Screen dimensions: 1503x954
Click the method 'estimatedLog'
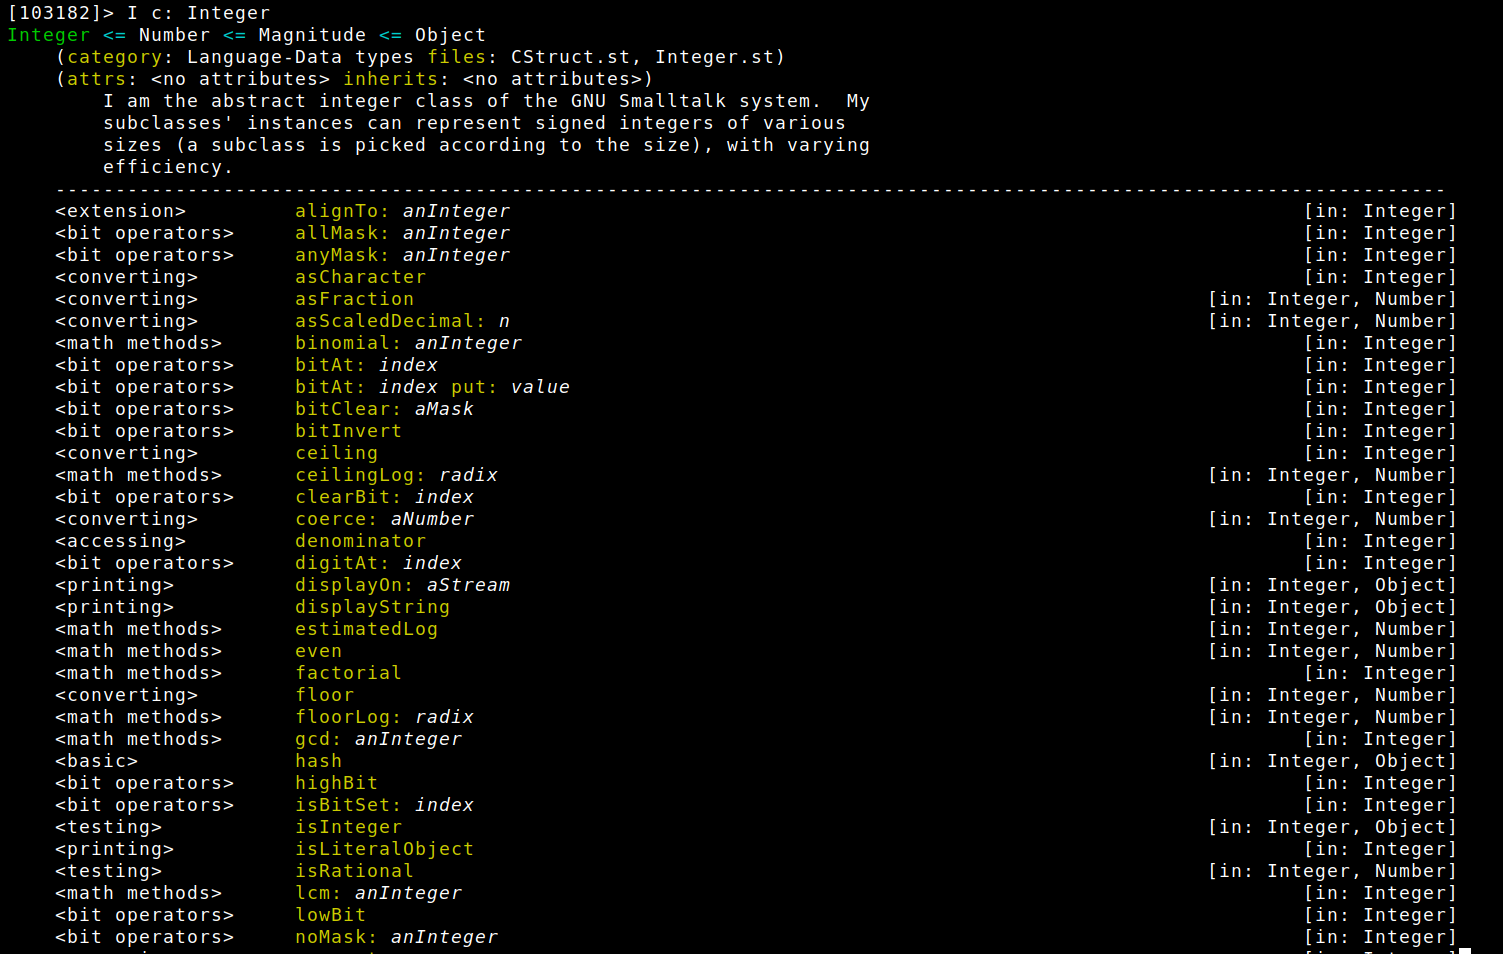366,629
